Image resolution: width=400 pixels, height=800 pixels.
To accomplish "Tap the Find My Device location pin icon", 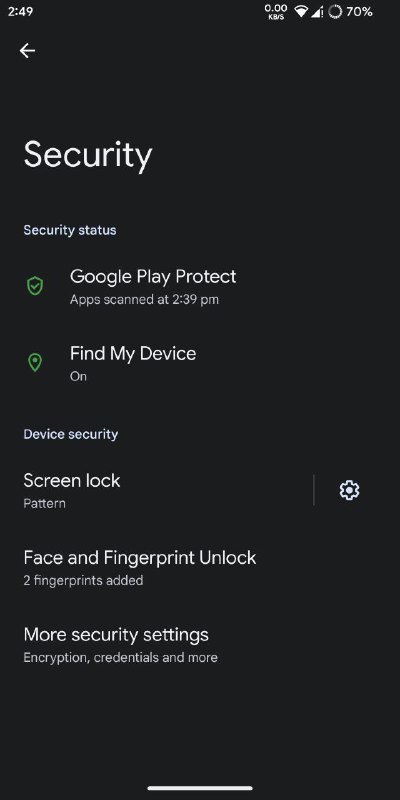I will pos(35,363).
